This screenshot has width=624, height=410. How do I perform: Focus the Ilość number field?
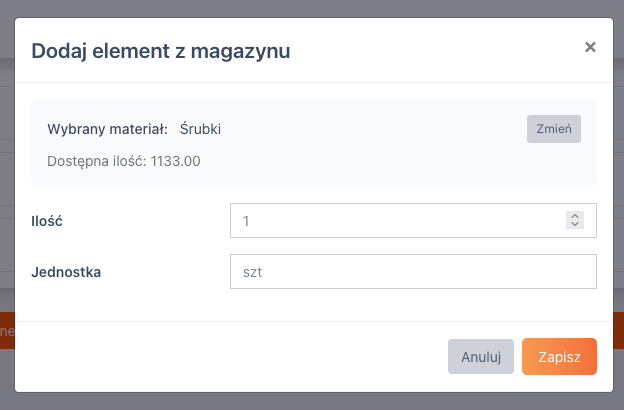coord(400,220)
